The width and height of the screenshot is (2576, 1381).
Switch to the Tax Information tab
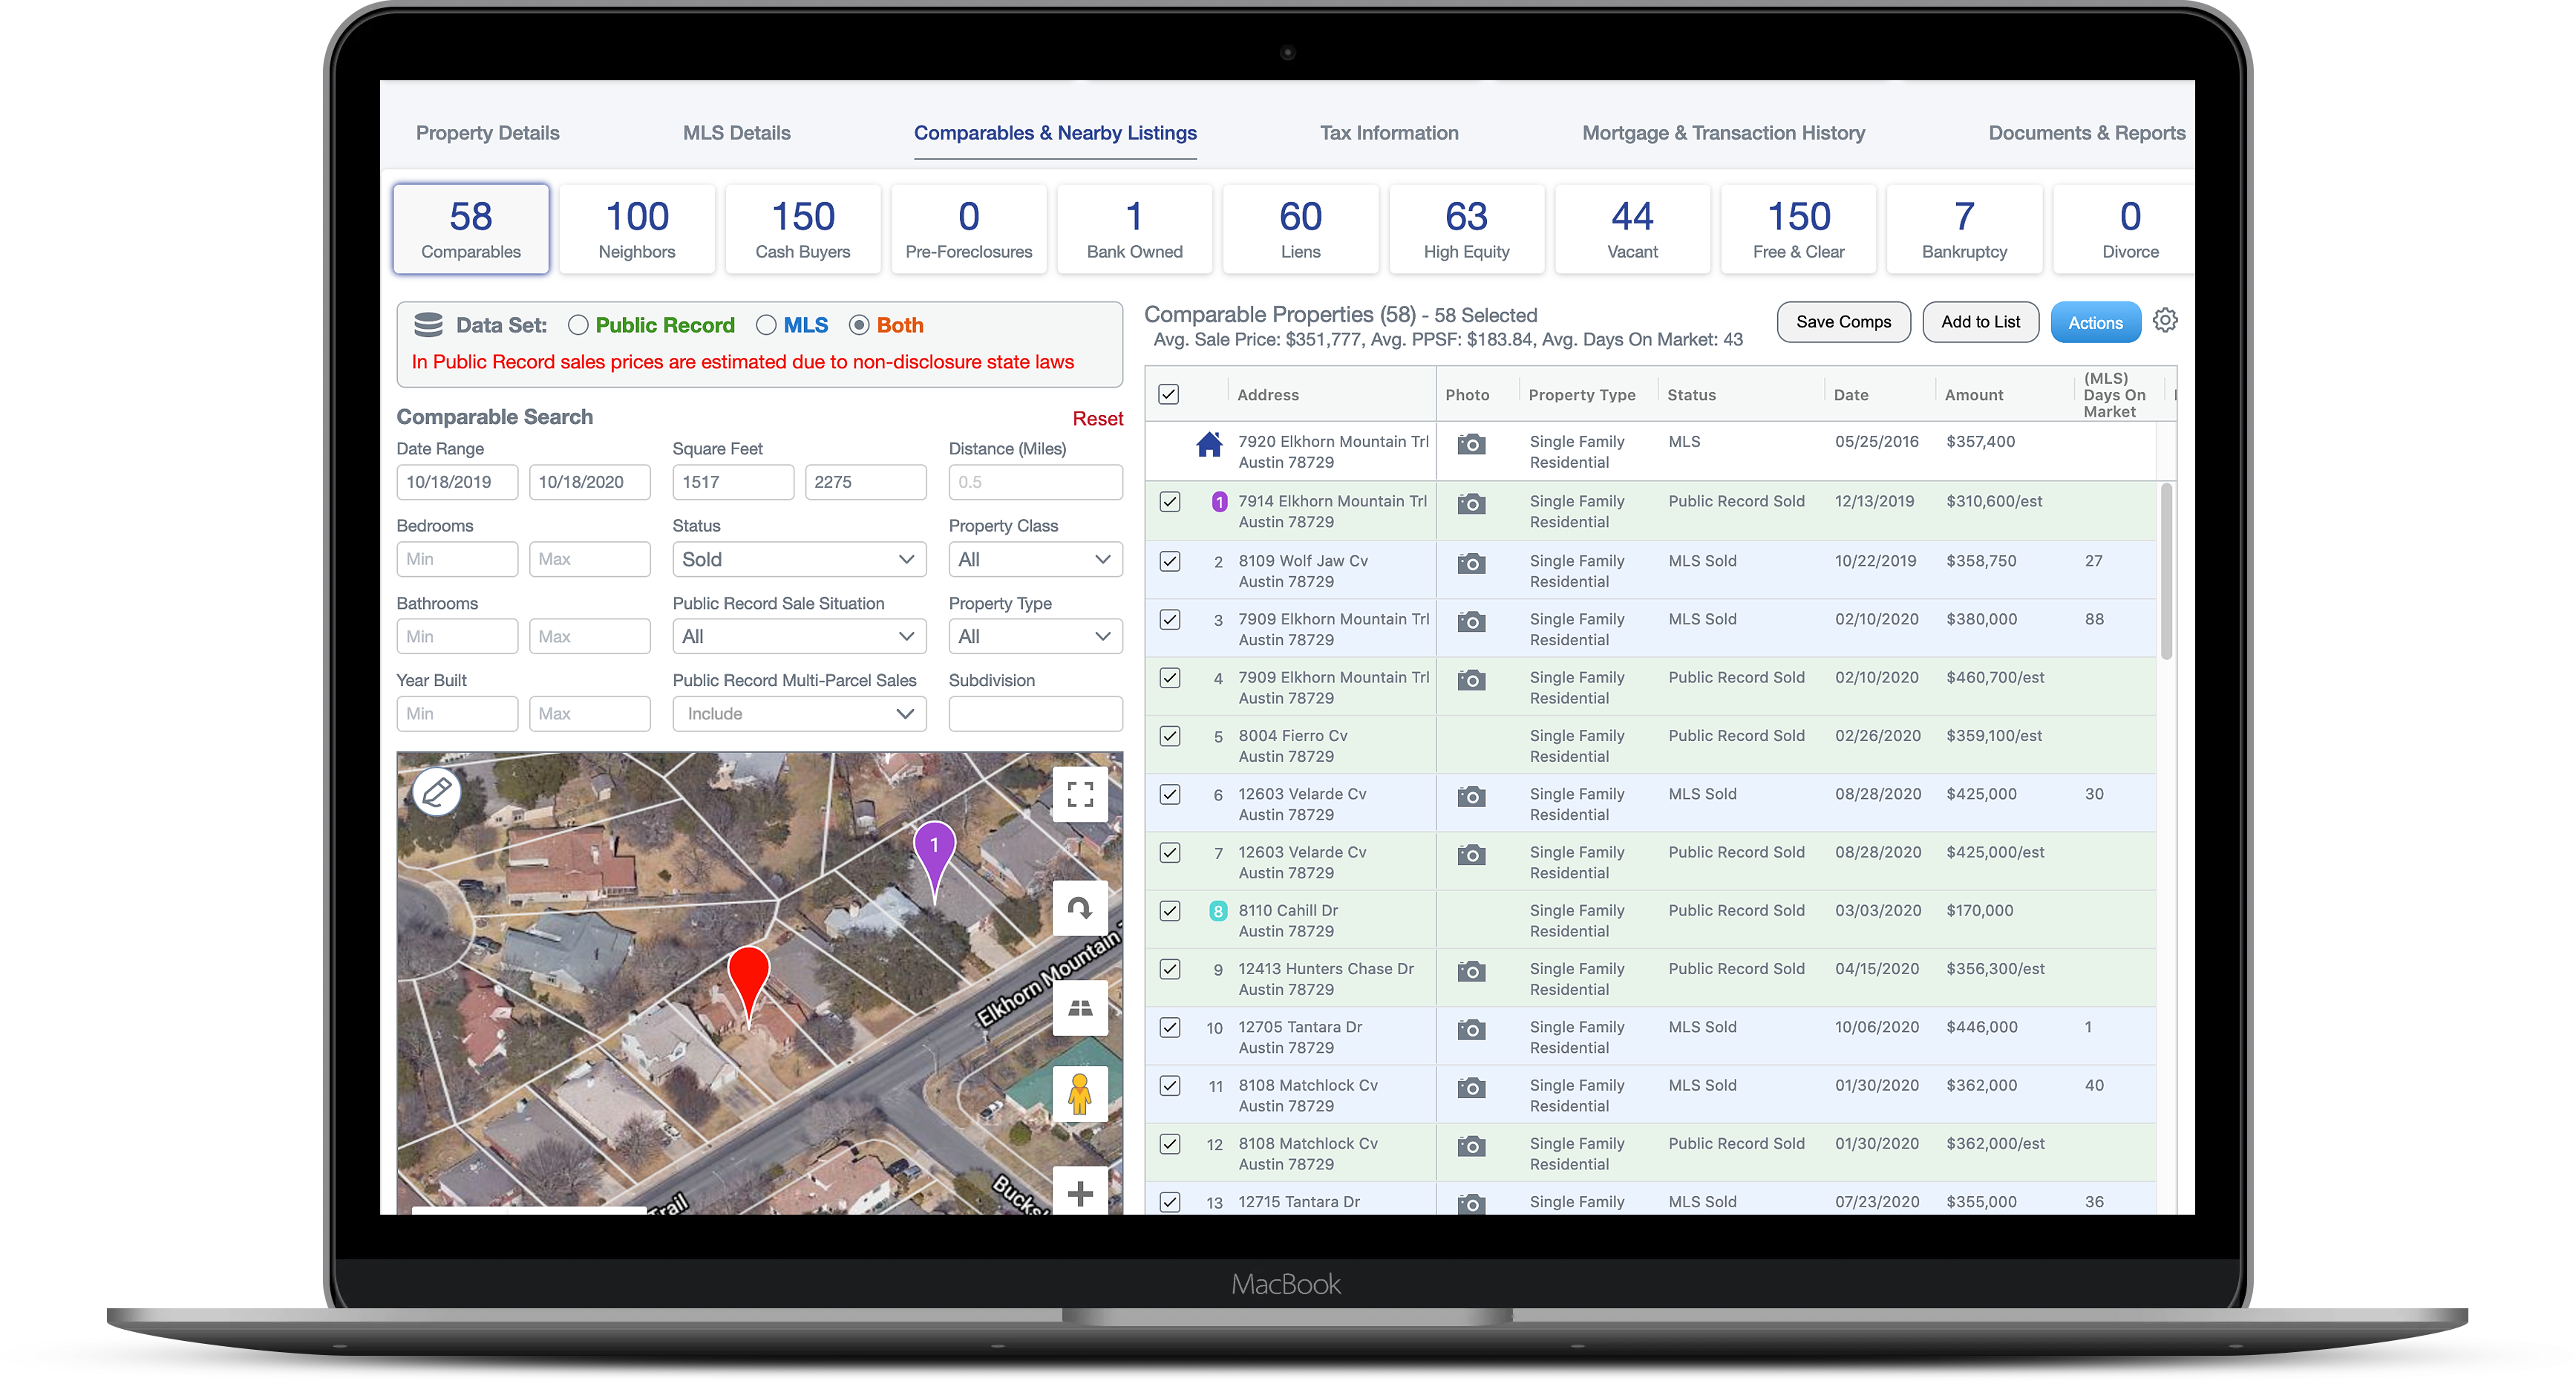1388,133
